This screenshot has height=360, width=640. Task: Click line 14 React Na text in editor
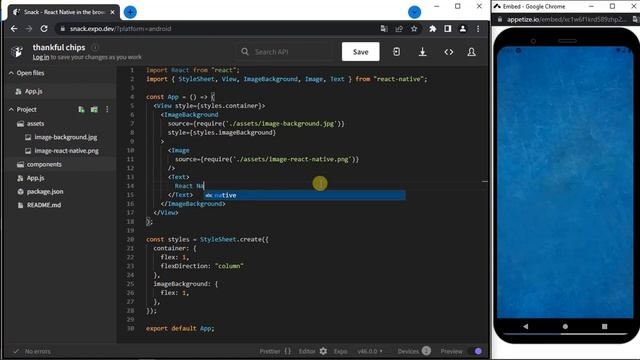pyautogui.click(x=189, y=186)
